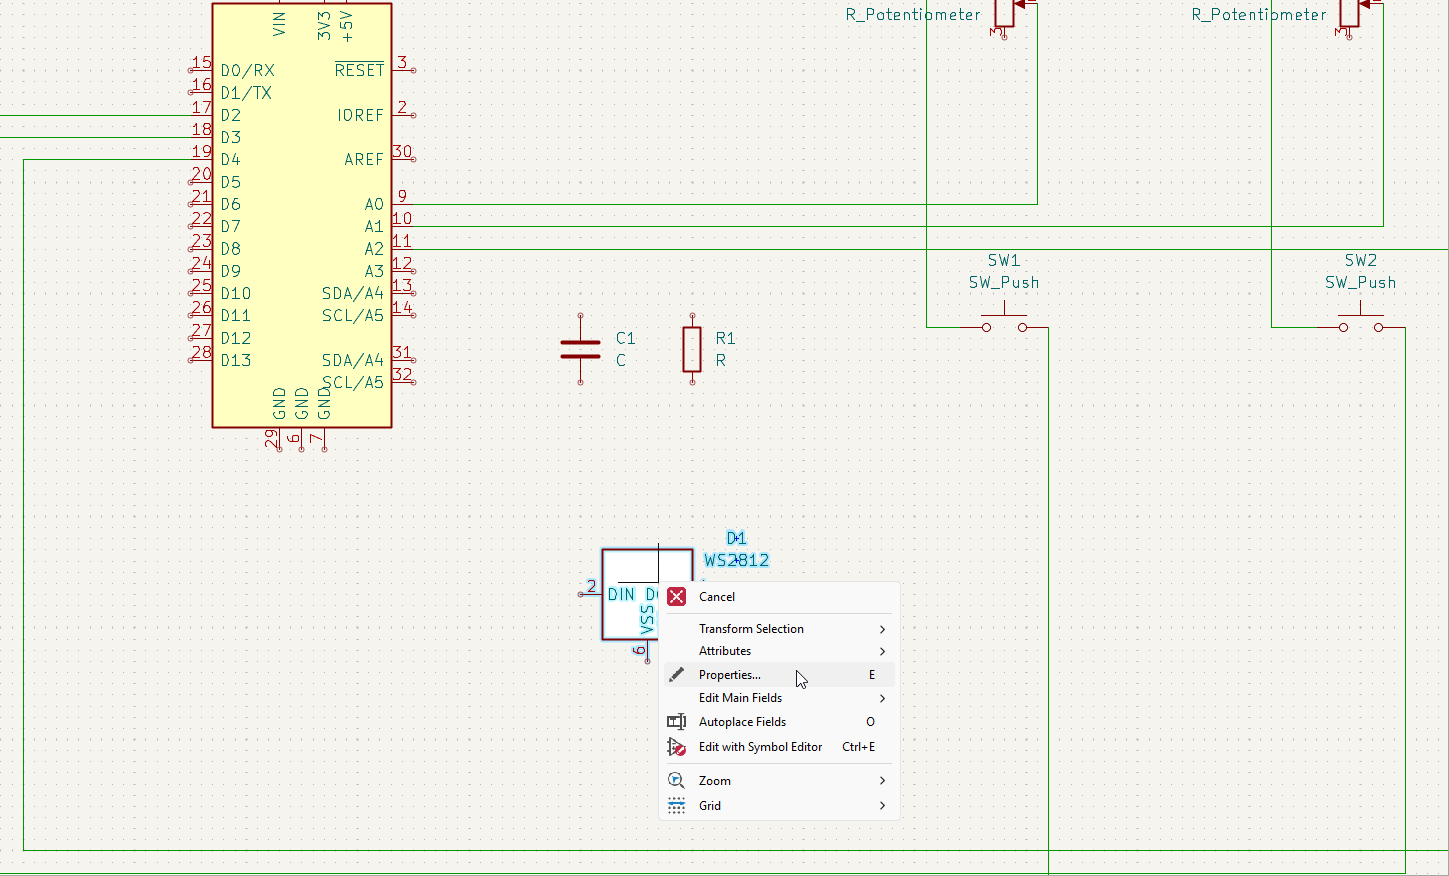
Task: Select the capacitor C1 symbol
Action: [581, 349]
